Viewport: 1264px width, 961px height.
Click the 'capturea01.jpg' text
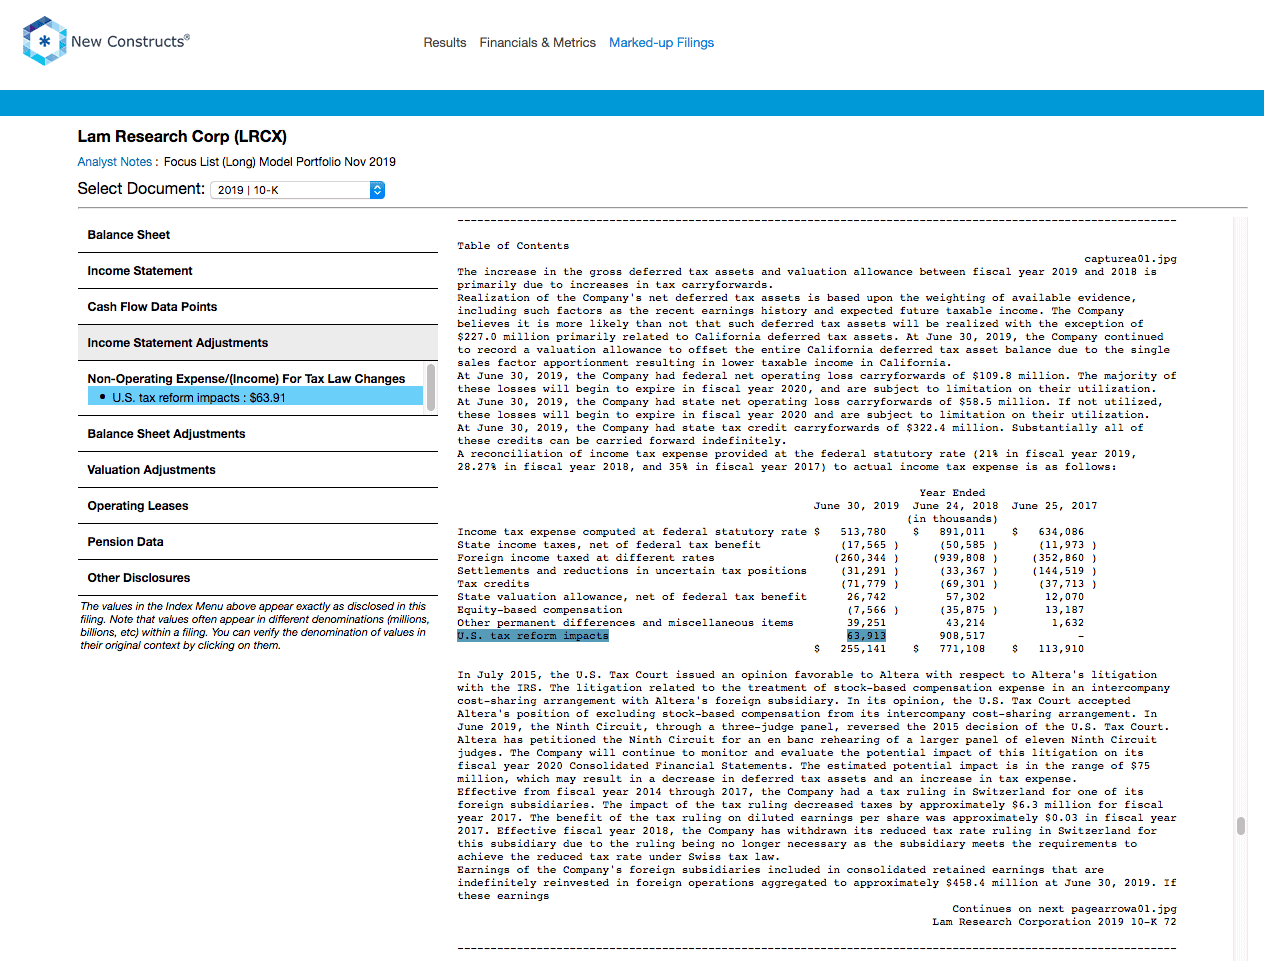click(x=1130, y=259)
